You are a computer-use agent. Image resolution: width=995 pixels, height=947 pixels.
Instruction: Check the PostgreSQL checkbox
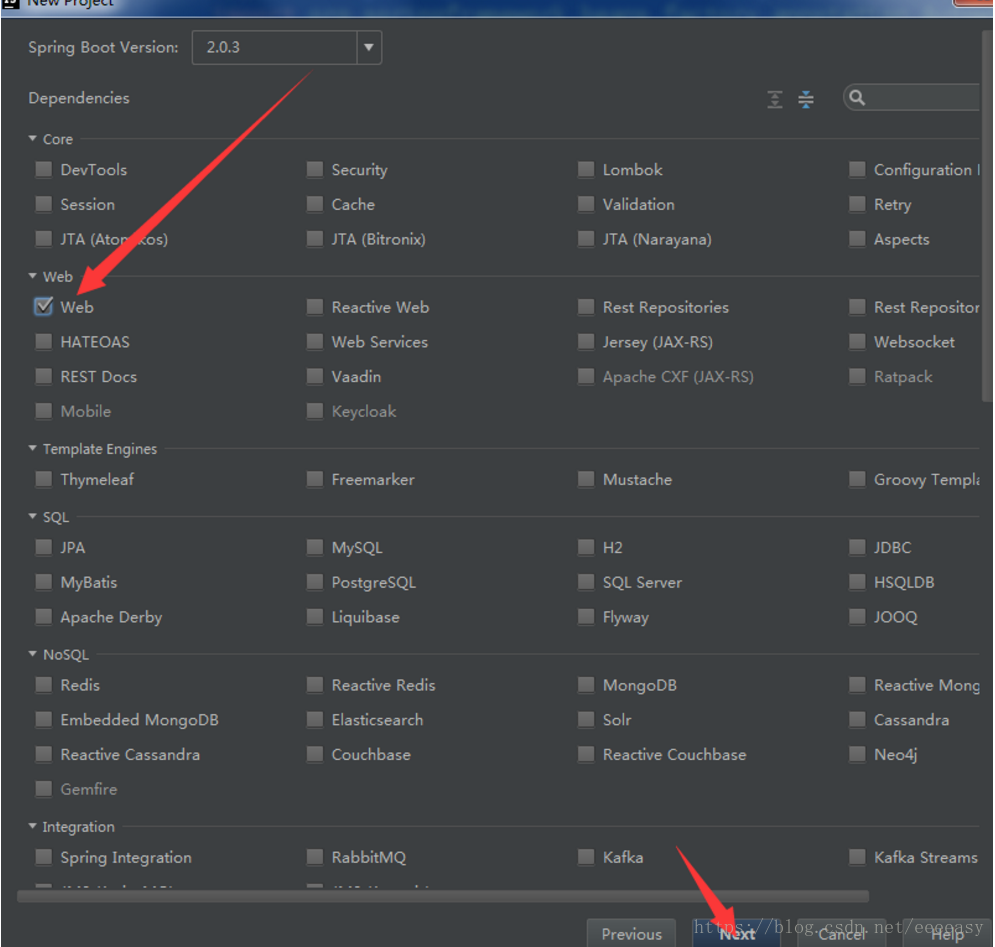(x=315, y=582)
